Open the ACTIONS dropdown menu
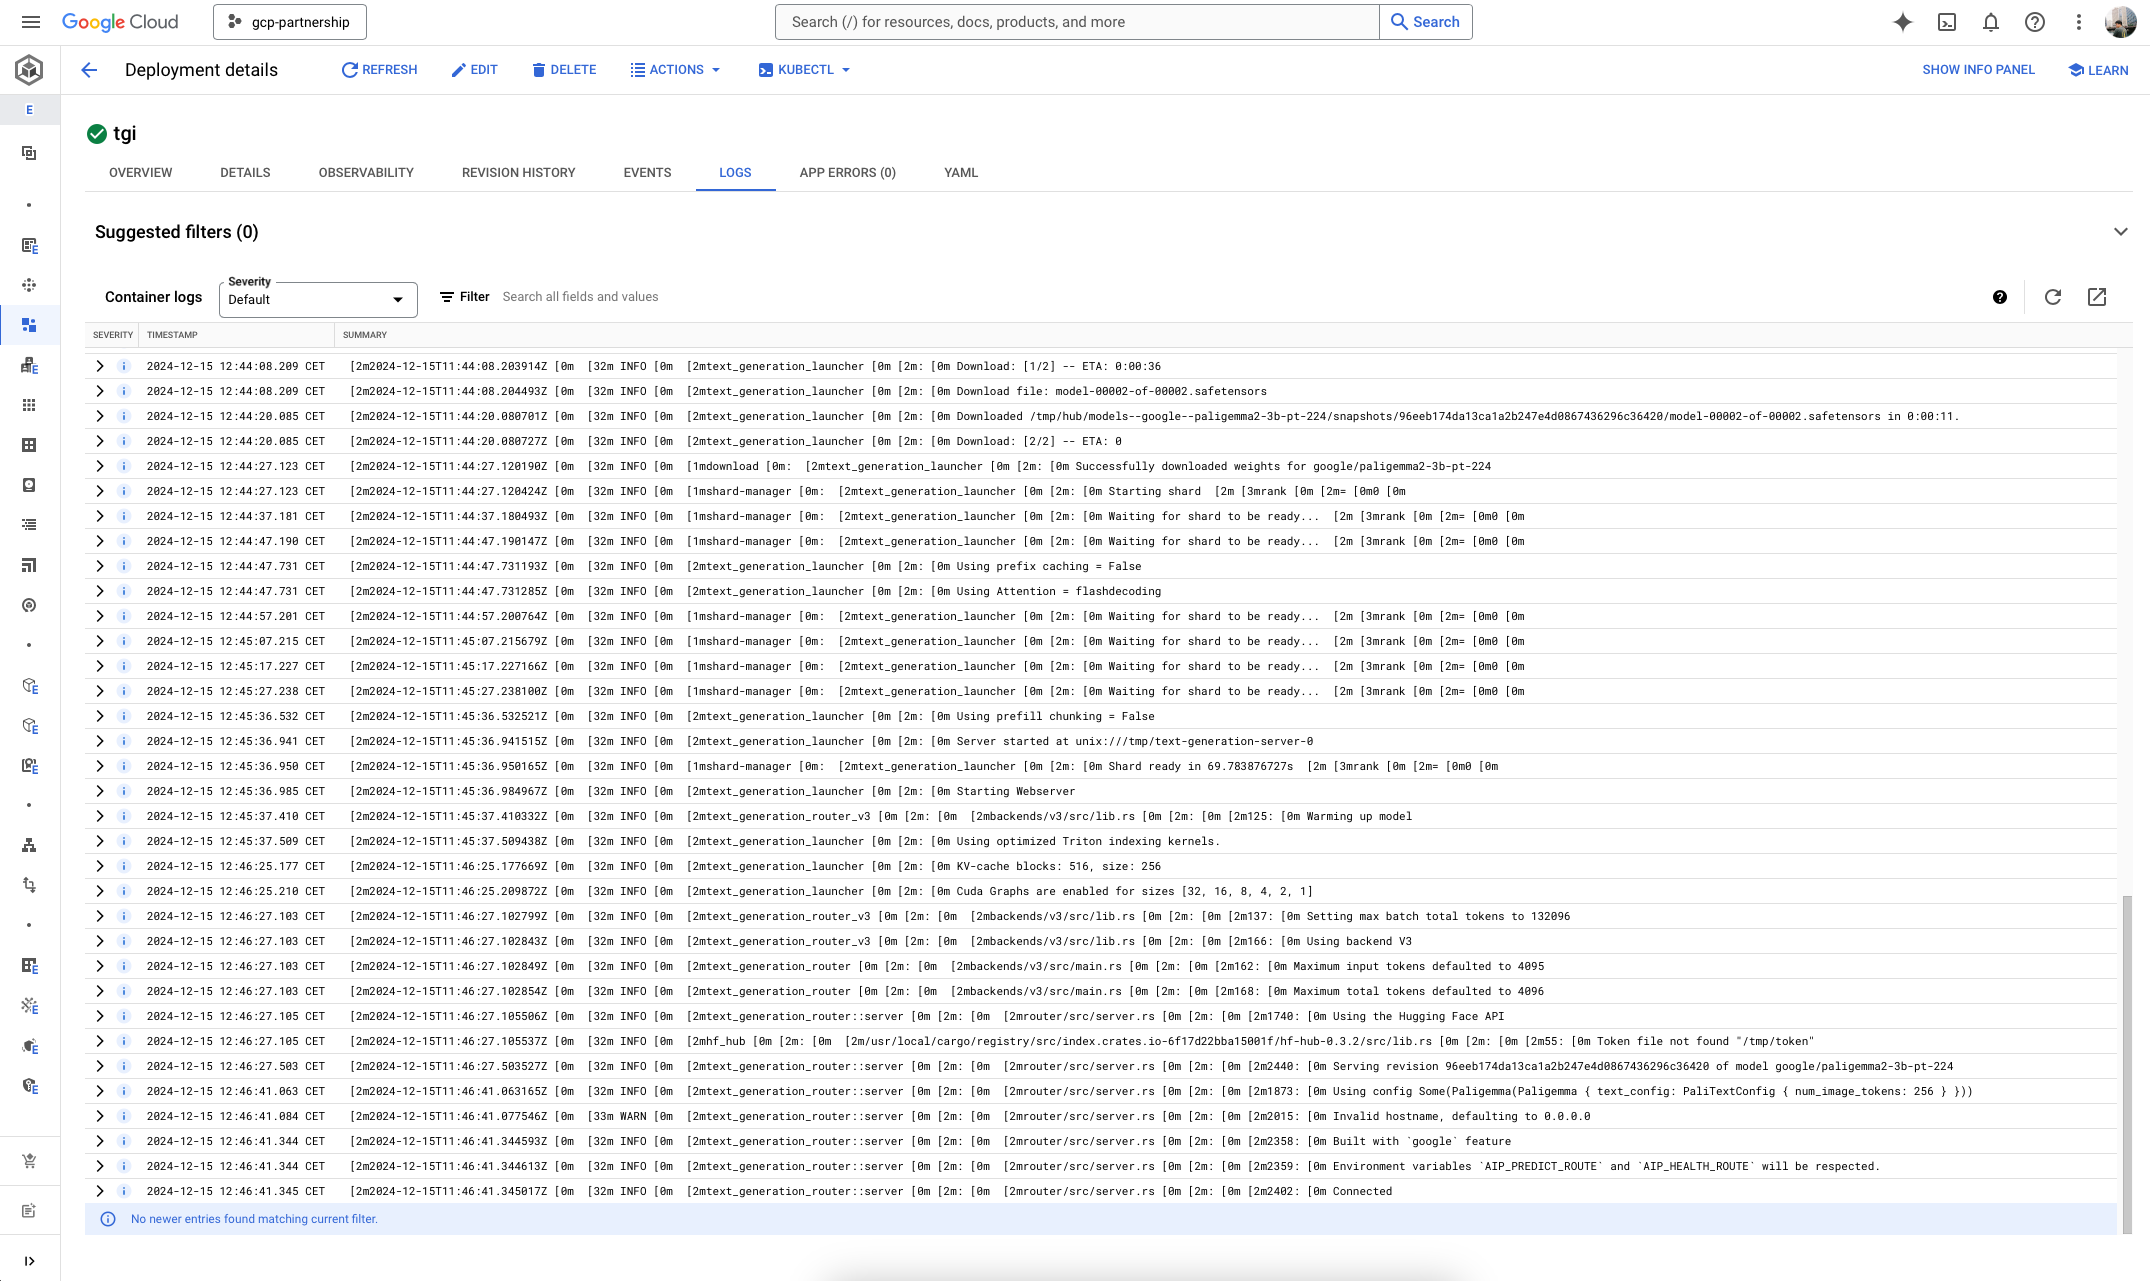 [675, 70]
